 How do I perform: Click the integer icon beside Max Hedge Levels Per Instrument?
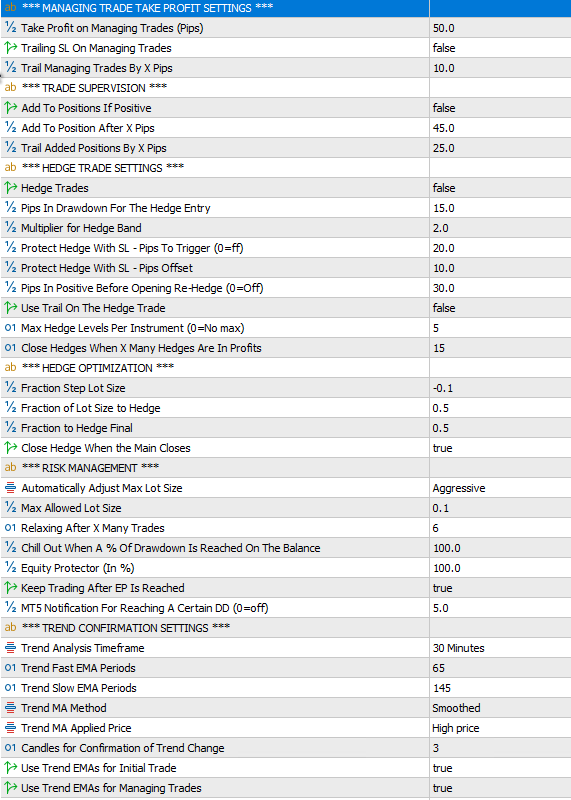(10, 328)
